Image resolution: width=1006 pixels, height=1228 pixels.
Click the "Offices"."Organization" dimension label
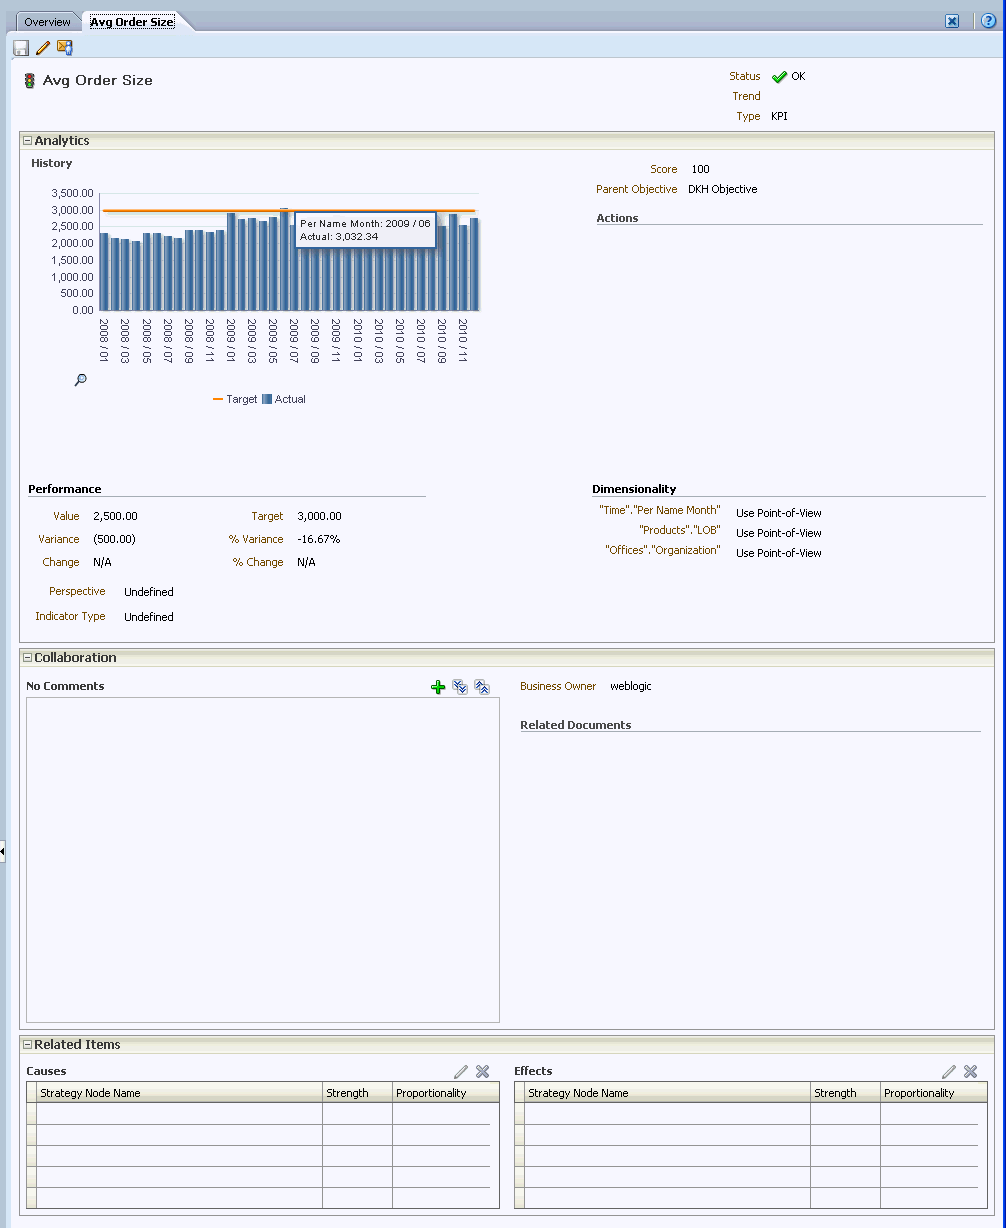pos(662,550)
